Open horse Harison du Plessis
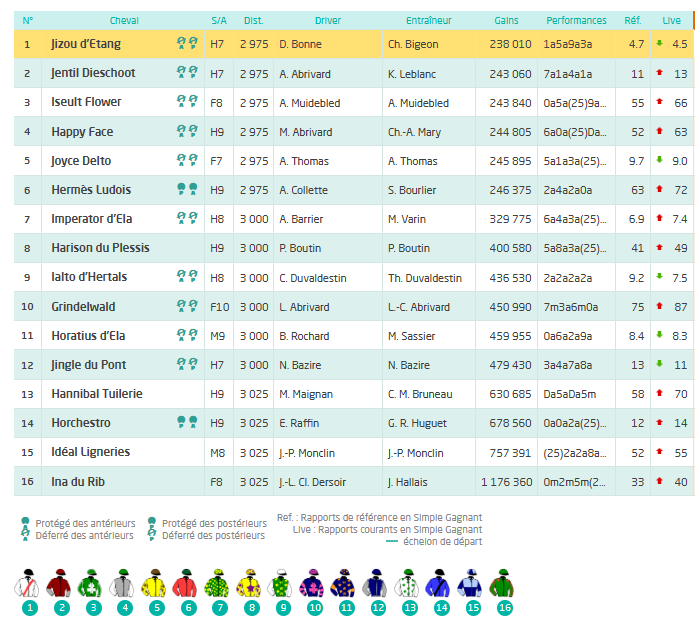The image size is (695, 644). click(x=104, y=248)
